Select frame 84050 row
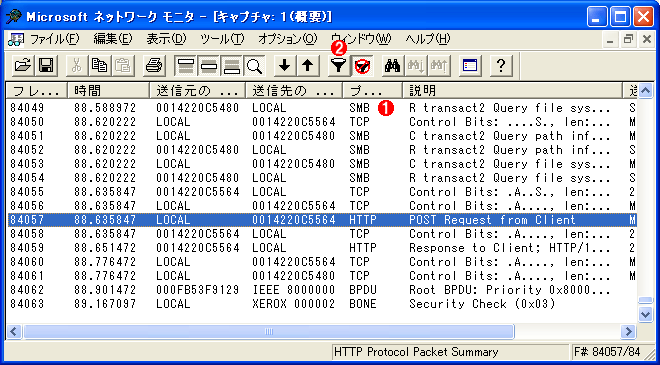 [322, 122]
